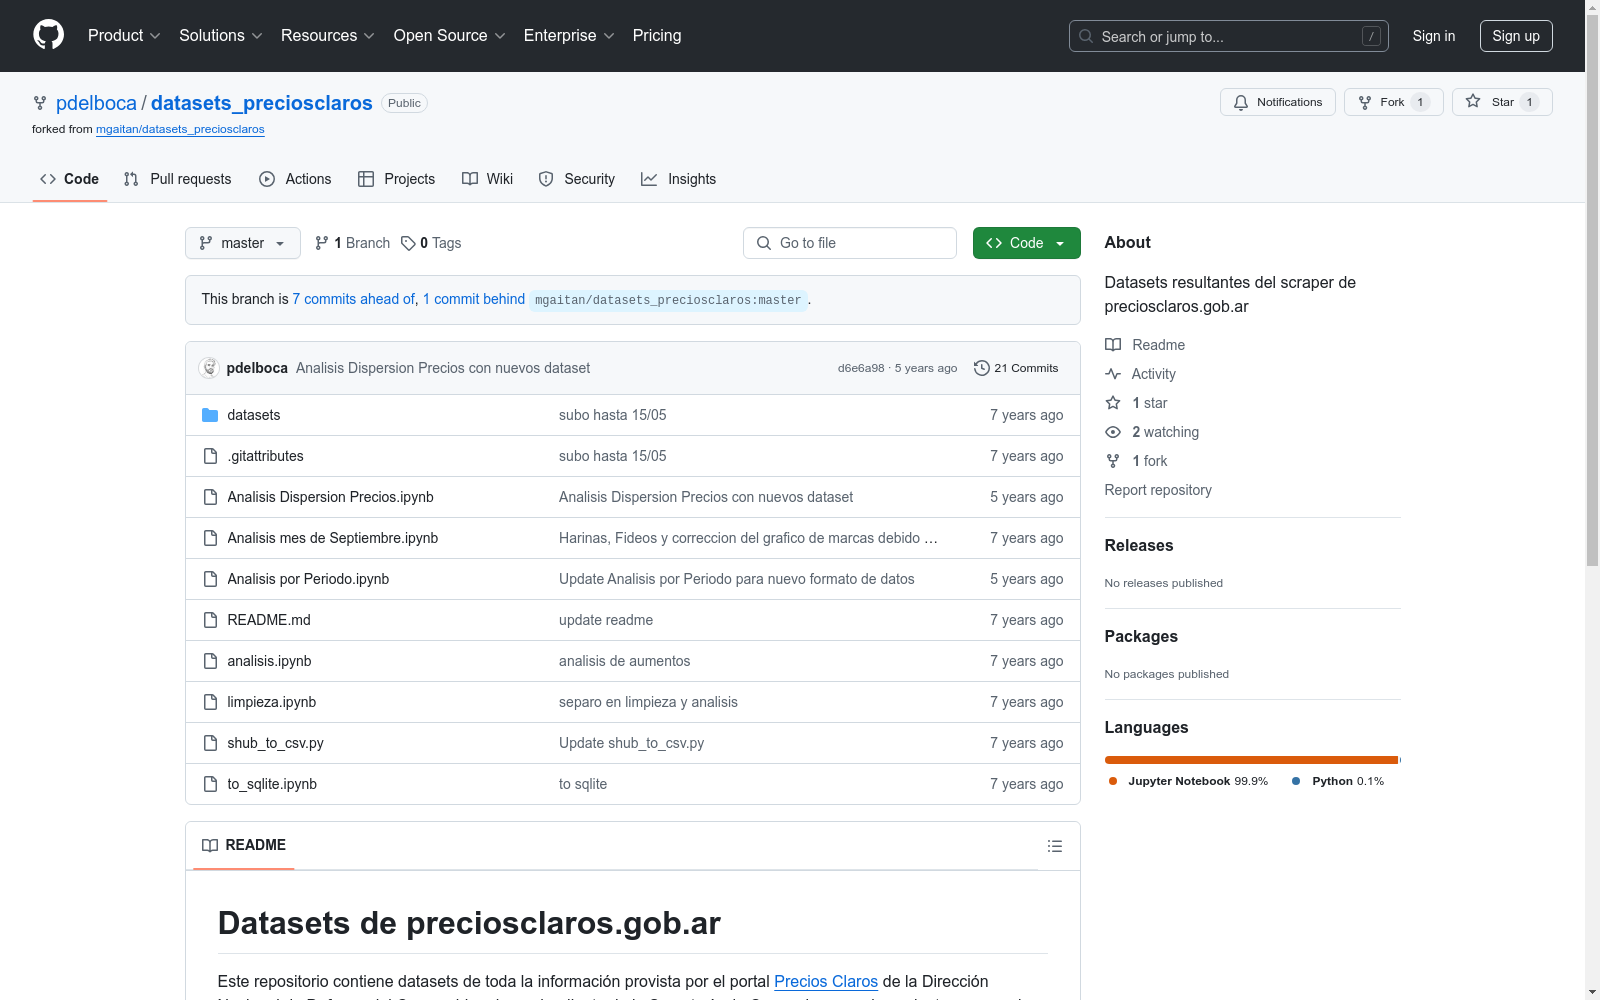Open README outline list icon
1600x1000 pixels.
(x=1055, y=846)
